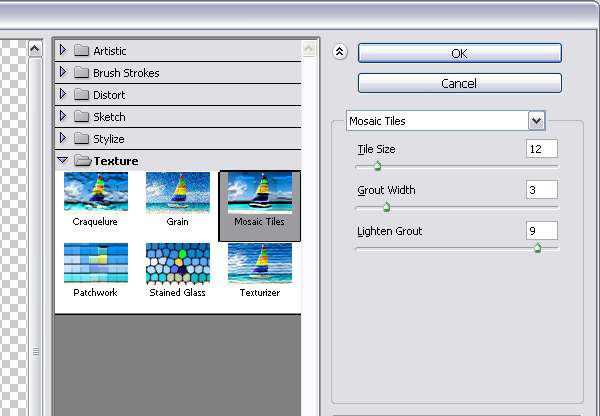Click the Grout Width value field
The image size is (600, 416).
pyautogui.click(x=541, y=190)
